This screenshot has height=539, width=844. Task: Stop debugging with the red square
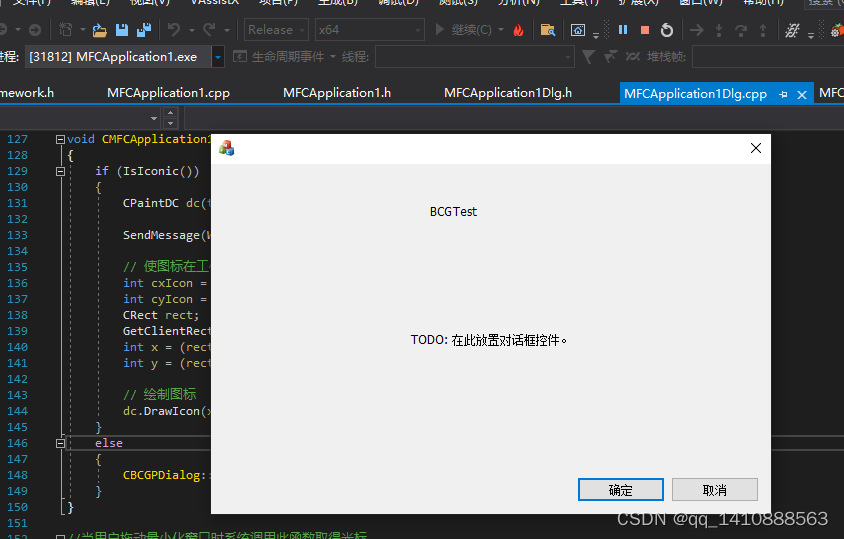tap(644, 30)
